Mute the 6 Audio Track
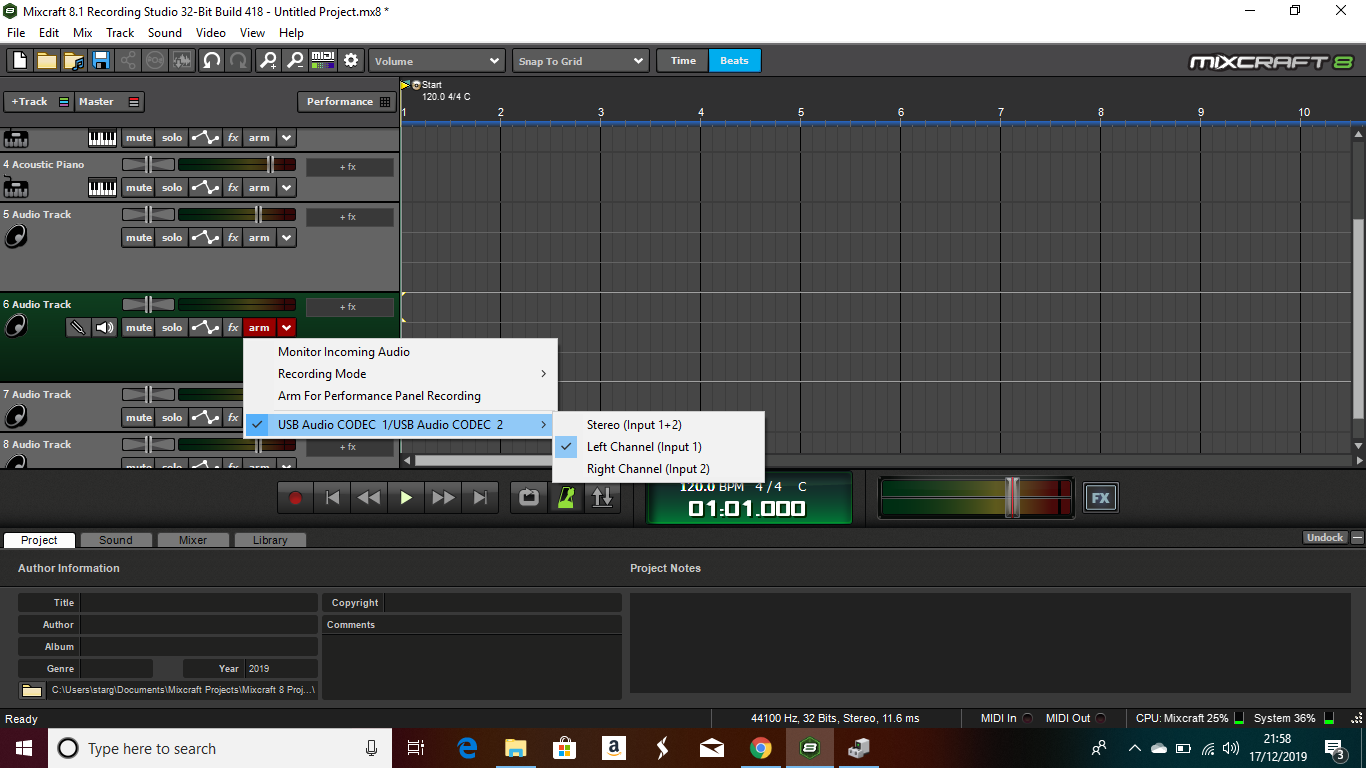This screenshot has width=1366, height=768. 139,328
